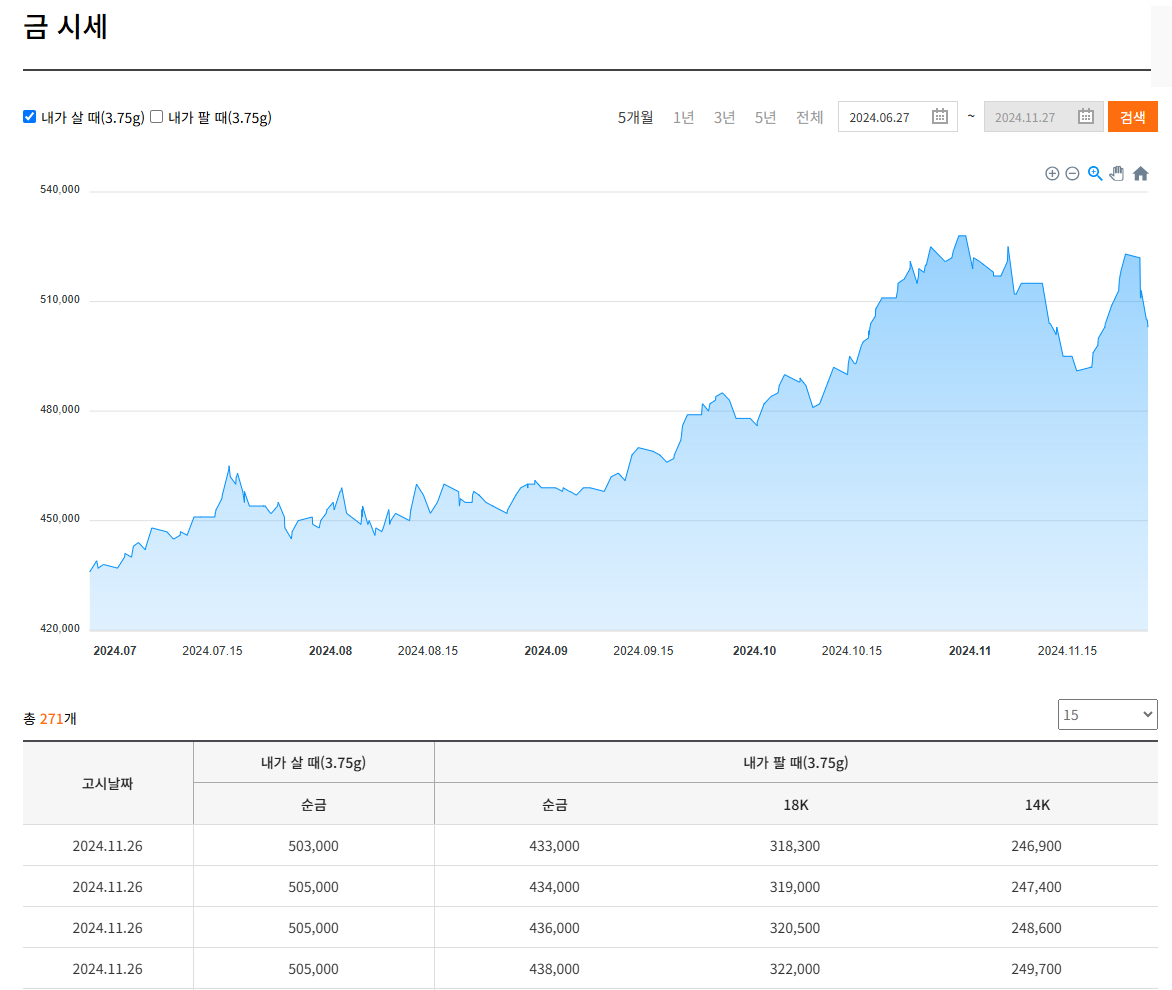This screenshot has height=990, width=1172.
Task: Click the 322,000 18K price cell
Action: pyautogui.click(x=795, y=969)
